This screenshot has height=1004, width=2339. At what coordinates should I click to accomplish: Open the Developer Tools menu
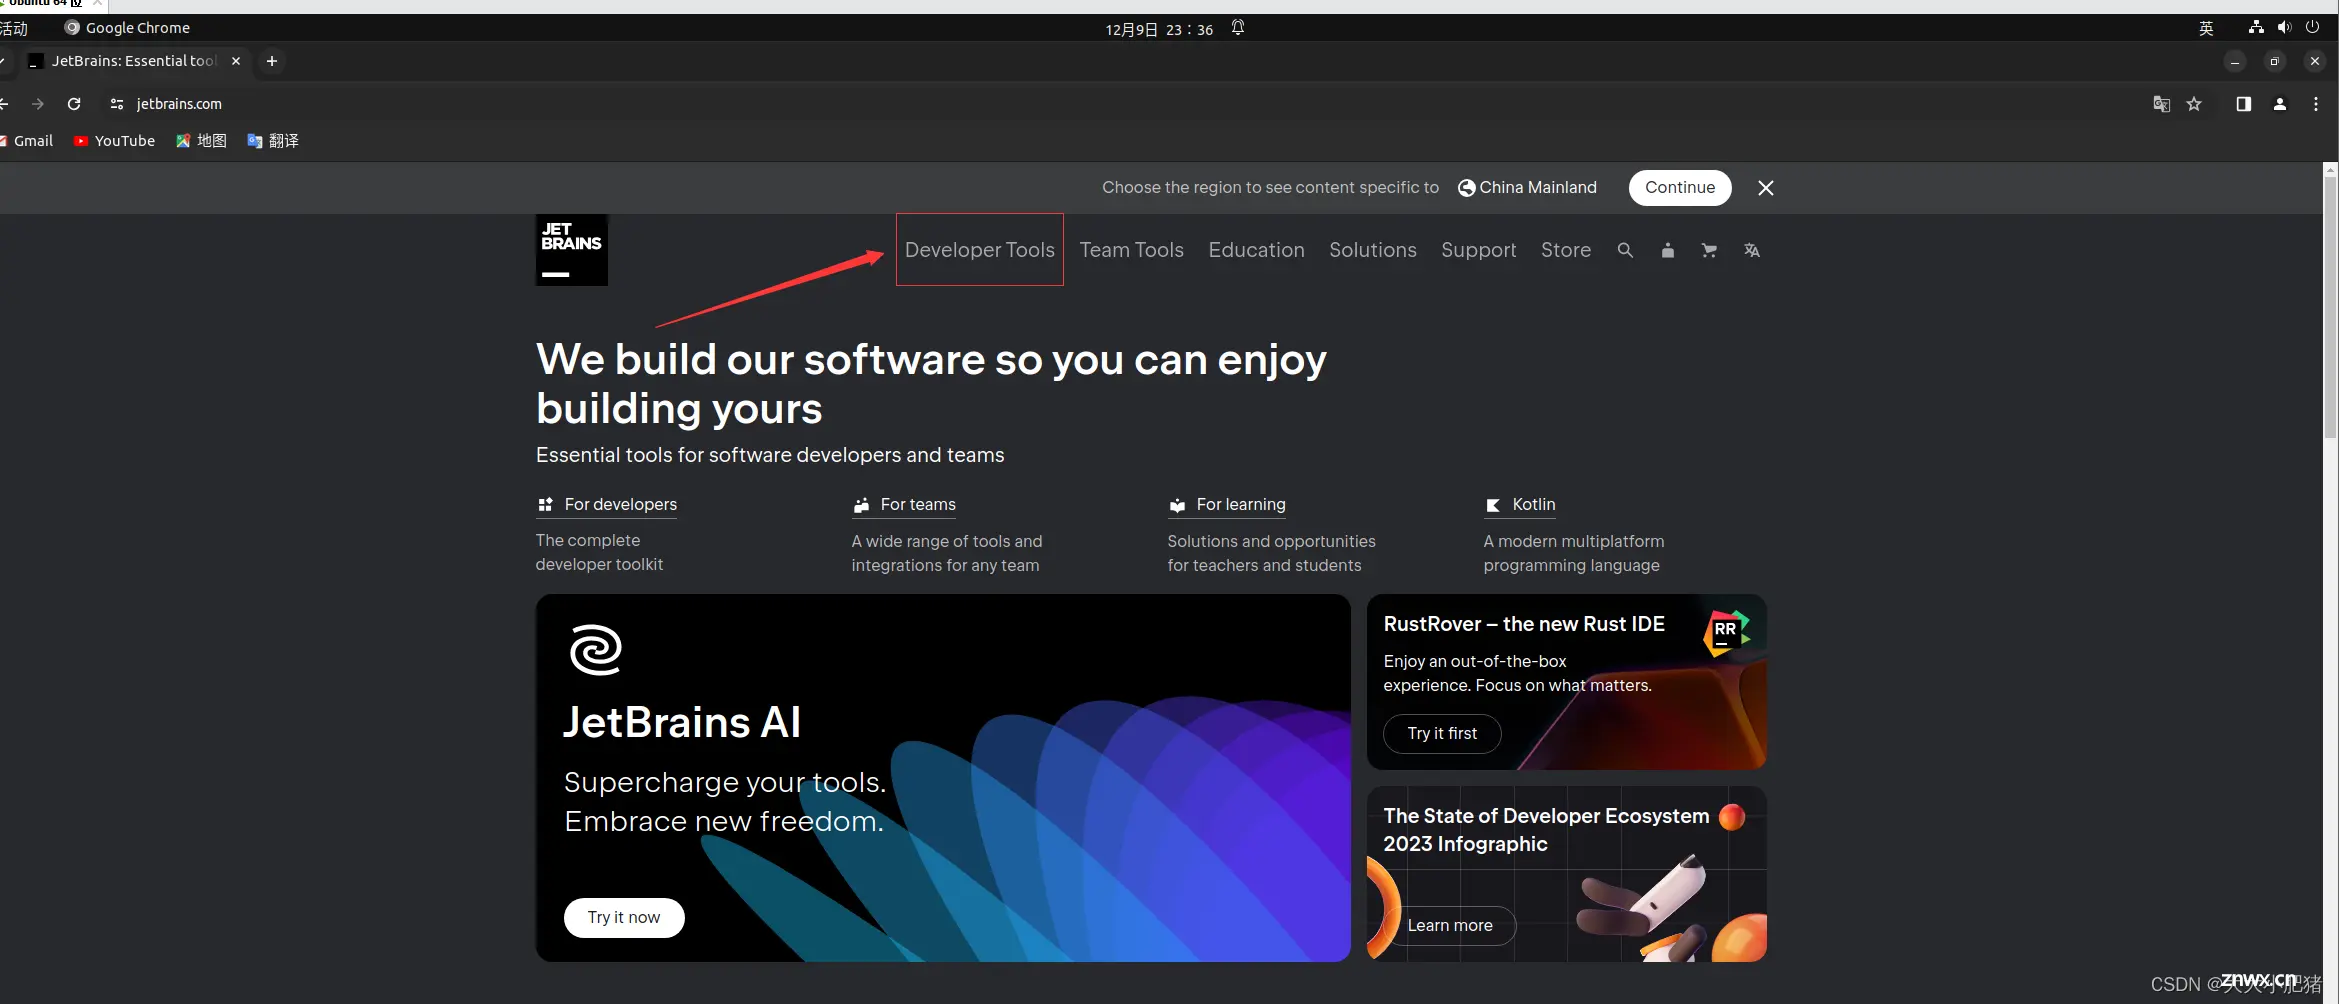pyautogui.click(x=979, y=250)
